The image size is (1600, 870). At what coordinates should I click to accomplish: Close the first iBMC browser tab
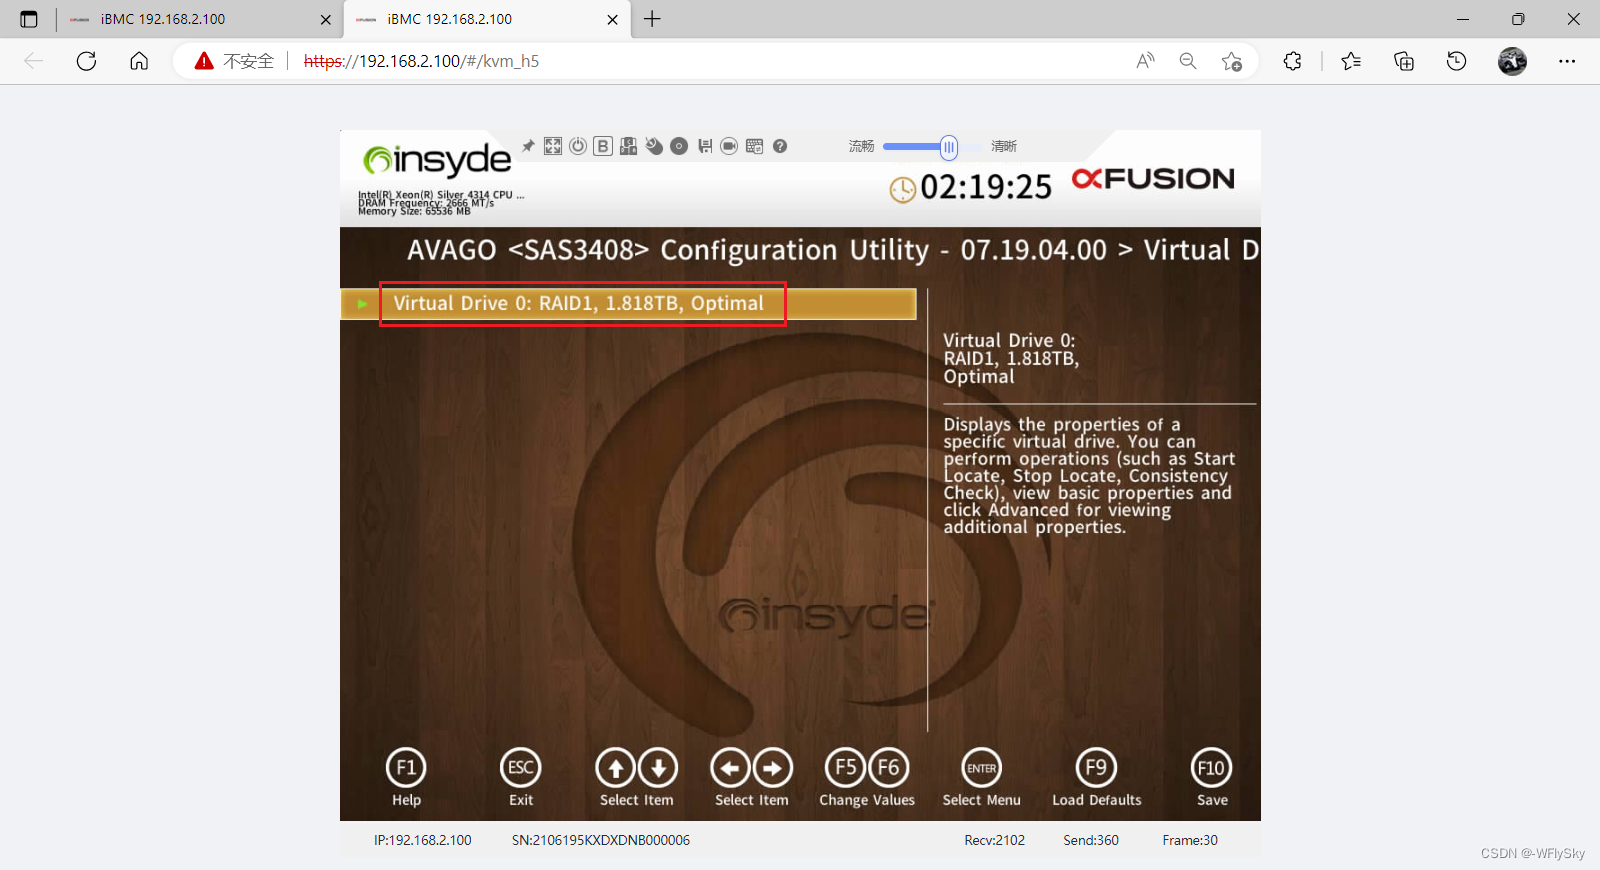[325, 19]
